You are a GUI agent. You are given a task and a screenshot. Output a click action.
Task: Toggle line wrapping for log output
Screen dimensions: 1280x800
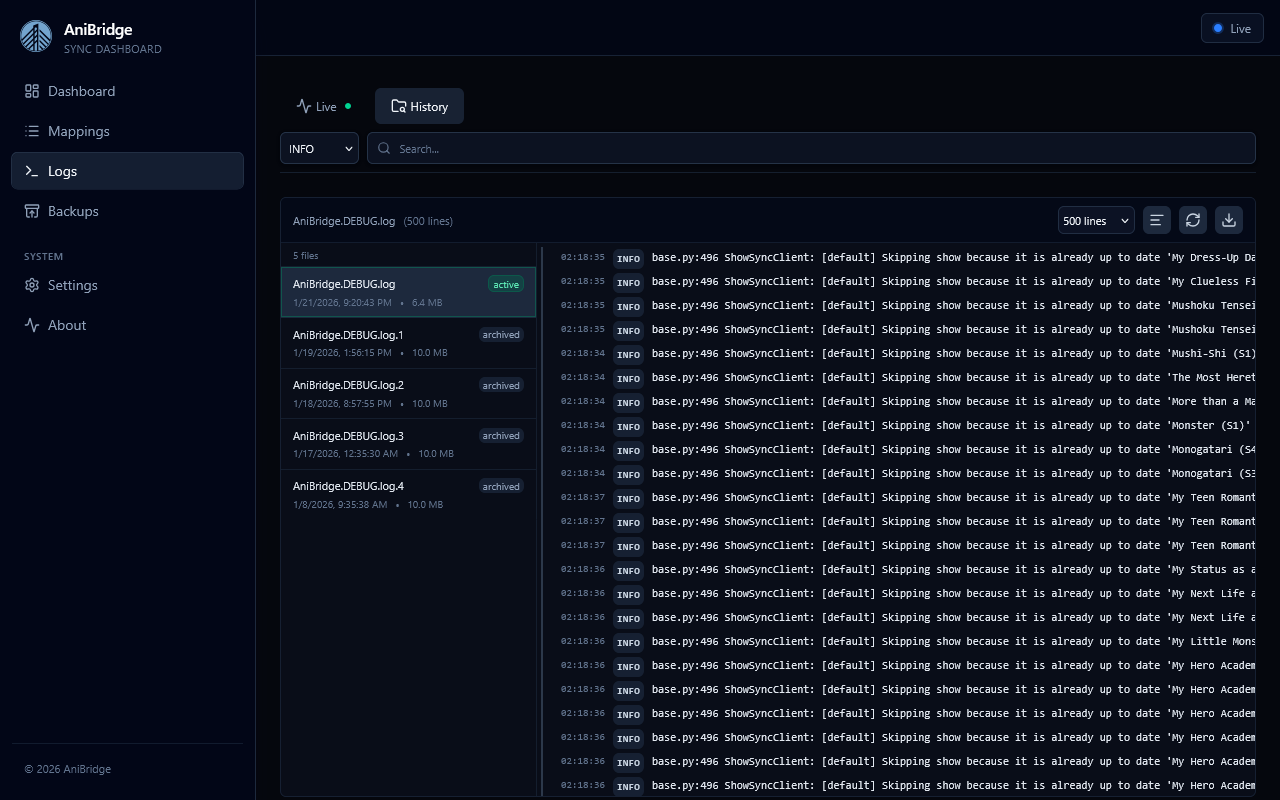(x=1156, y=220)
